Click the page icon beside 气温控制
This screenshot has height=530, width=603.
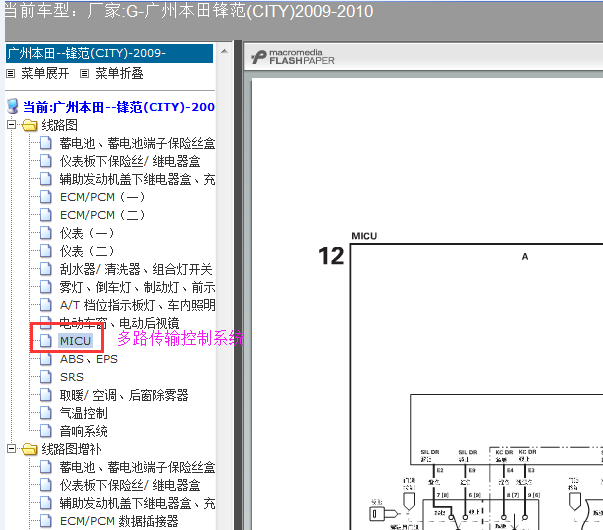46,413
